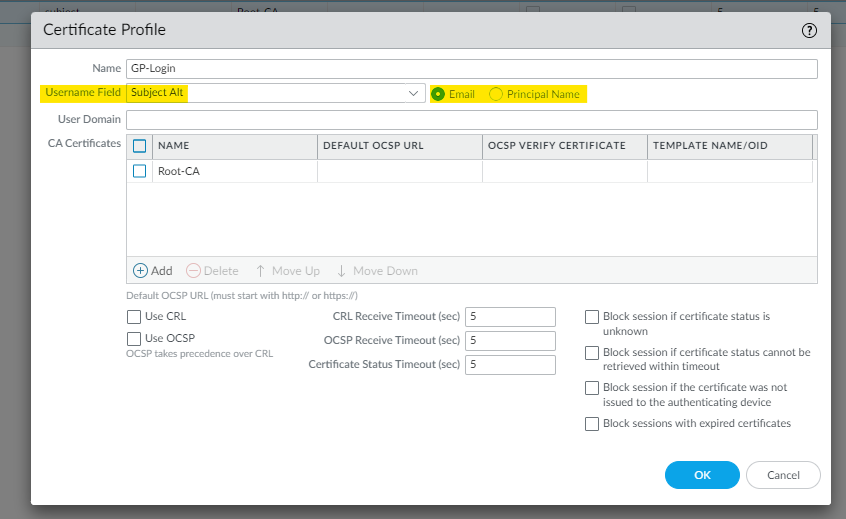This screenshot has height=519, width=846.
Task: Check Block session if certificate status unknown
Action: (x=592, y=317)
